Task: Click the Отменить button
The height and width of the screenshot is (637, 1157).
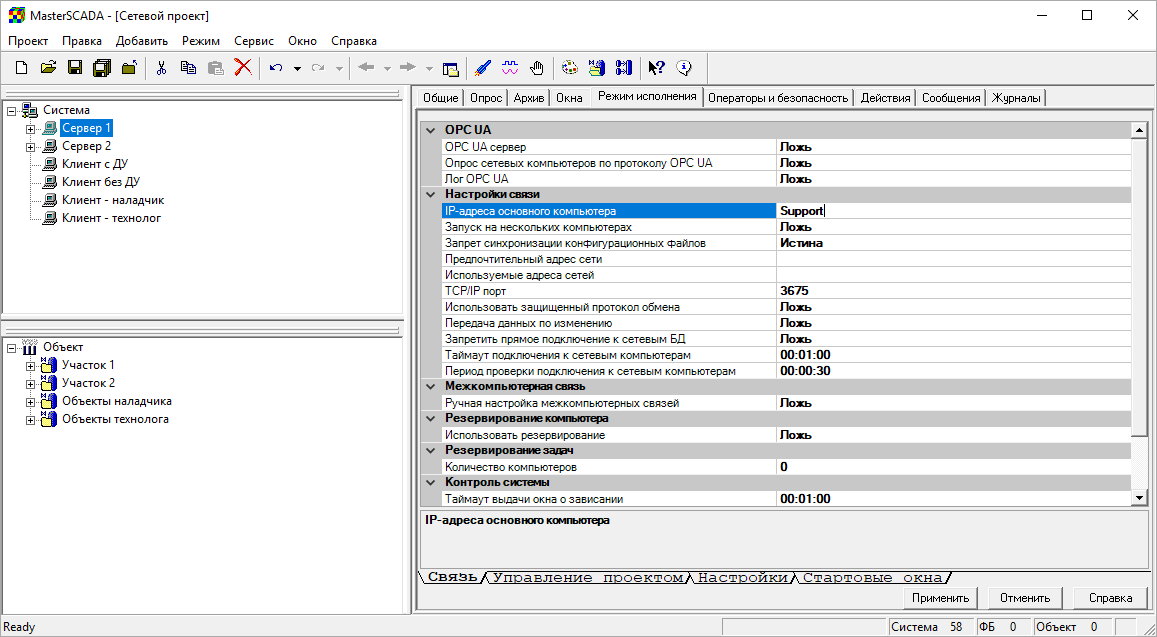Action: click(x=1025, y=598)
